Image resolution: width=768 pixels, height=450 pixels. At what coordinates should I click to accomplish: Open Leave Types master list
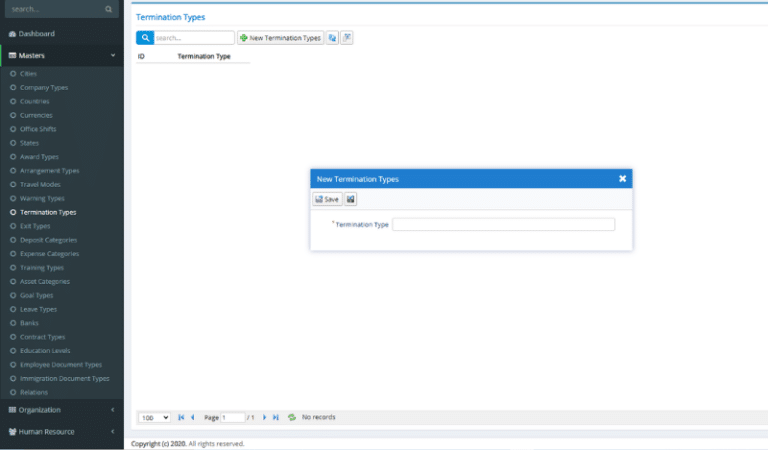[38, 309]
